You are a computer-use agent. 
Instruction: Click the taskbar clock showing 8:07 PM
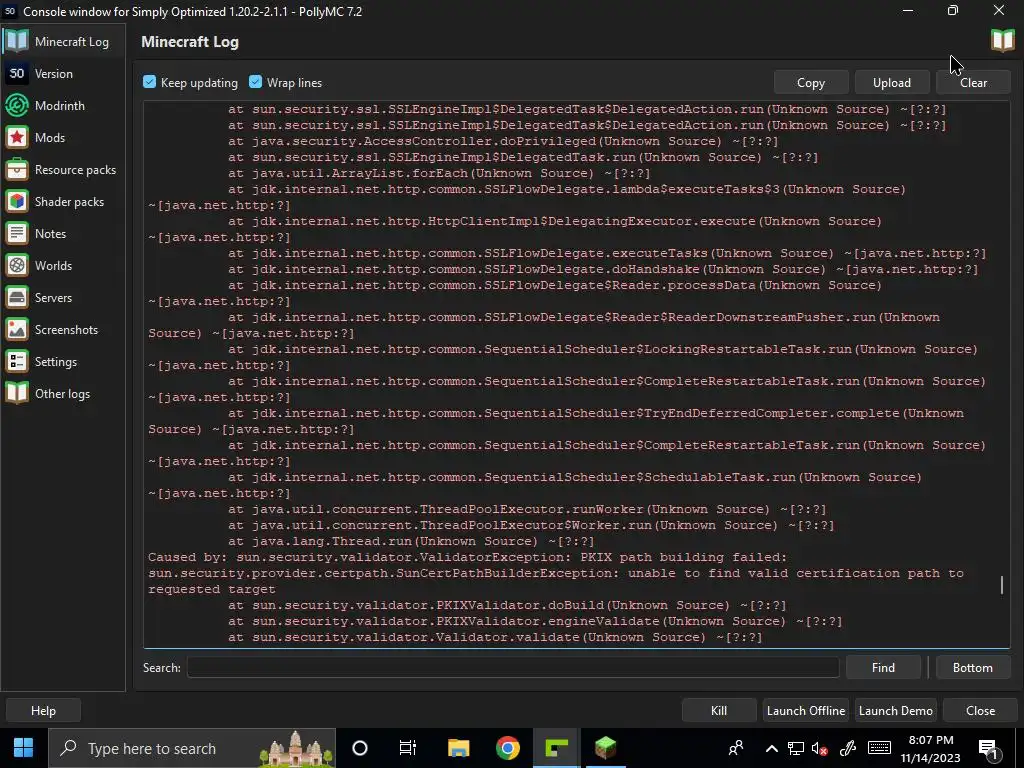931,748
